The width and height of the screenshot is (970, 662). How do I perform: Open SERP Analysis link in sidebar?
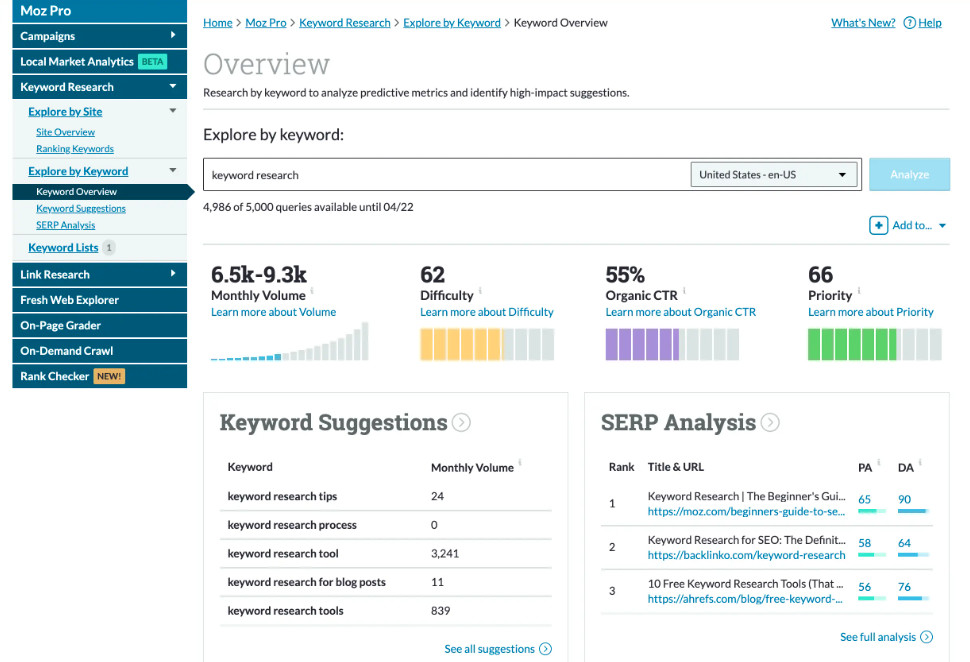[x=66, y=225]
